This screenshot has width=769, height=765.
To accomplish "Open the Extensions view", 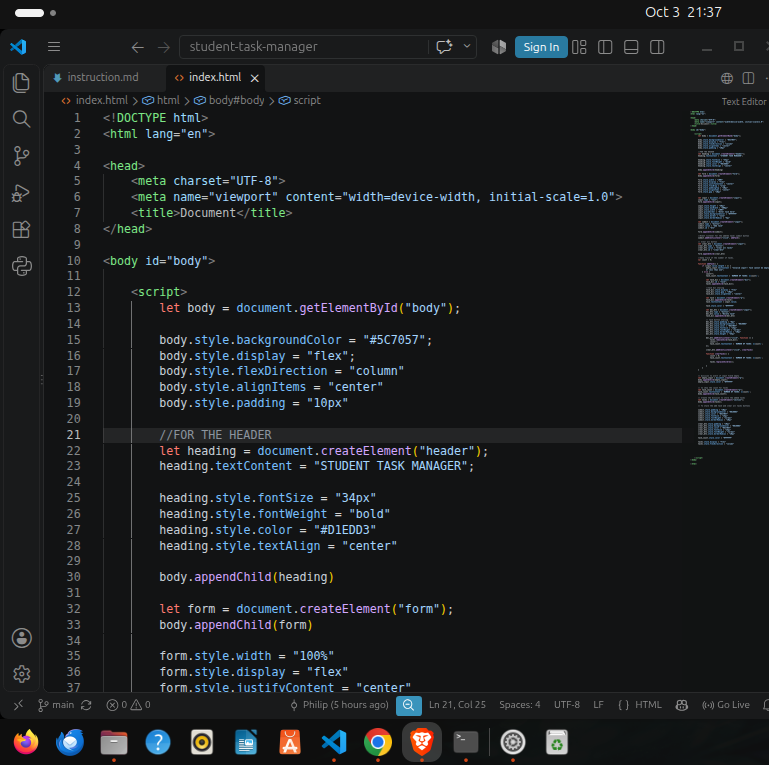I will [x=21, y=230].
